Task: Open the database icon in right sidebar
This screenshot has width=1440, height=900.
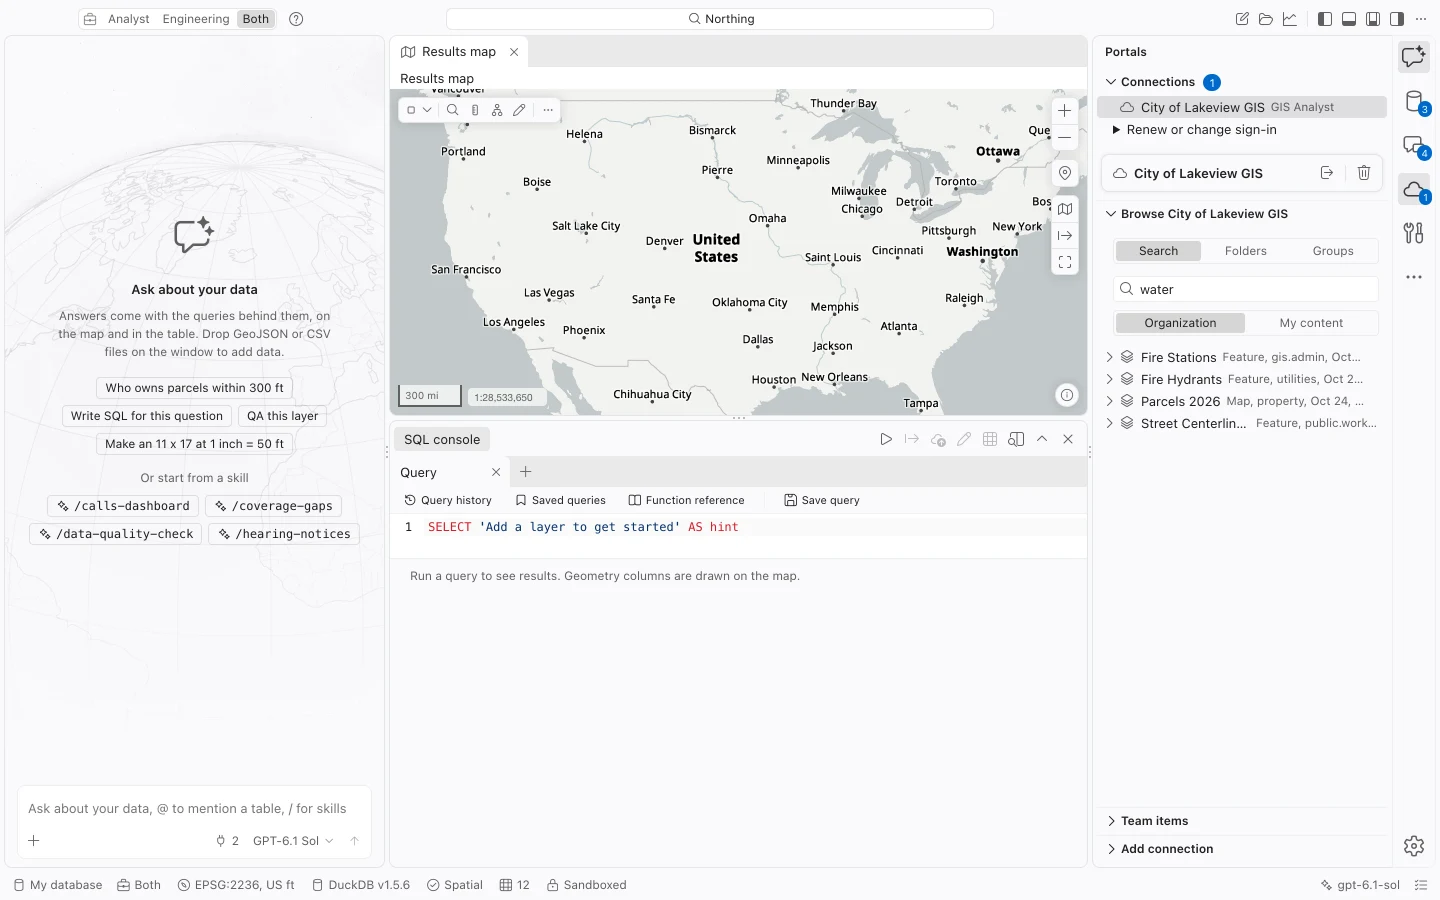Action: click(1414, 101)
